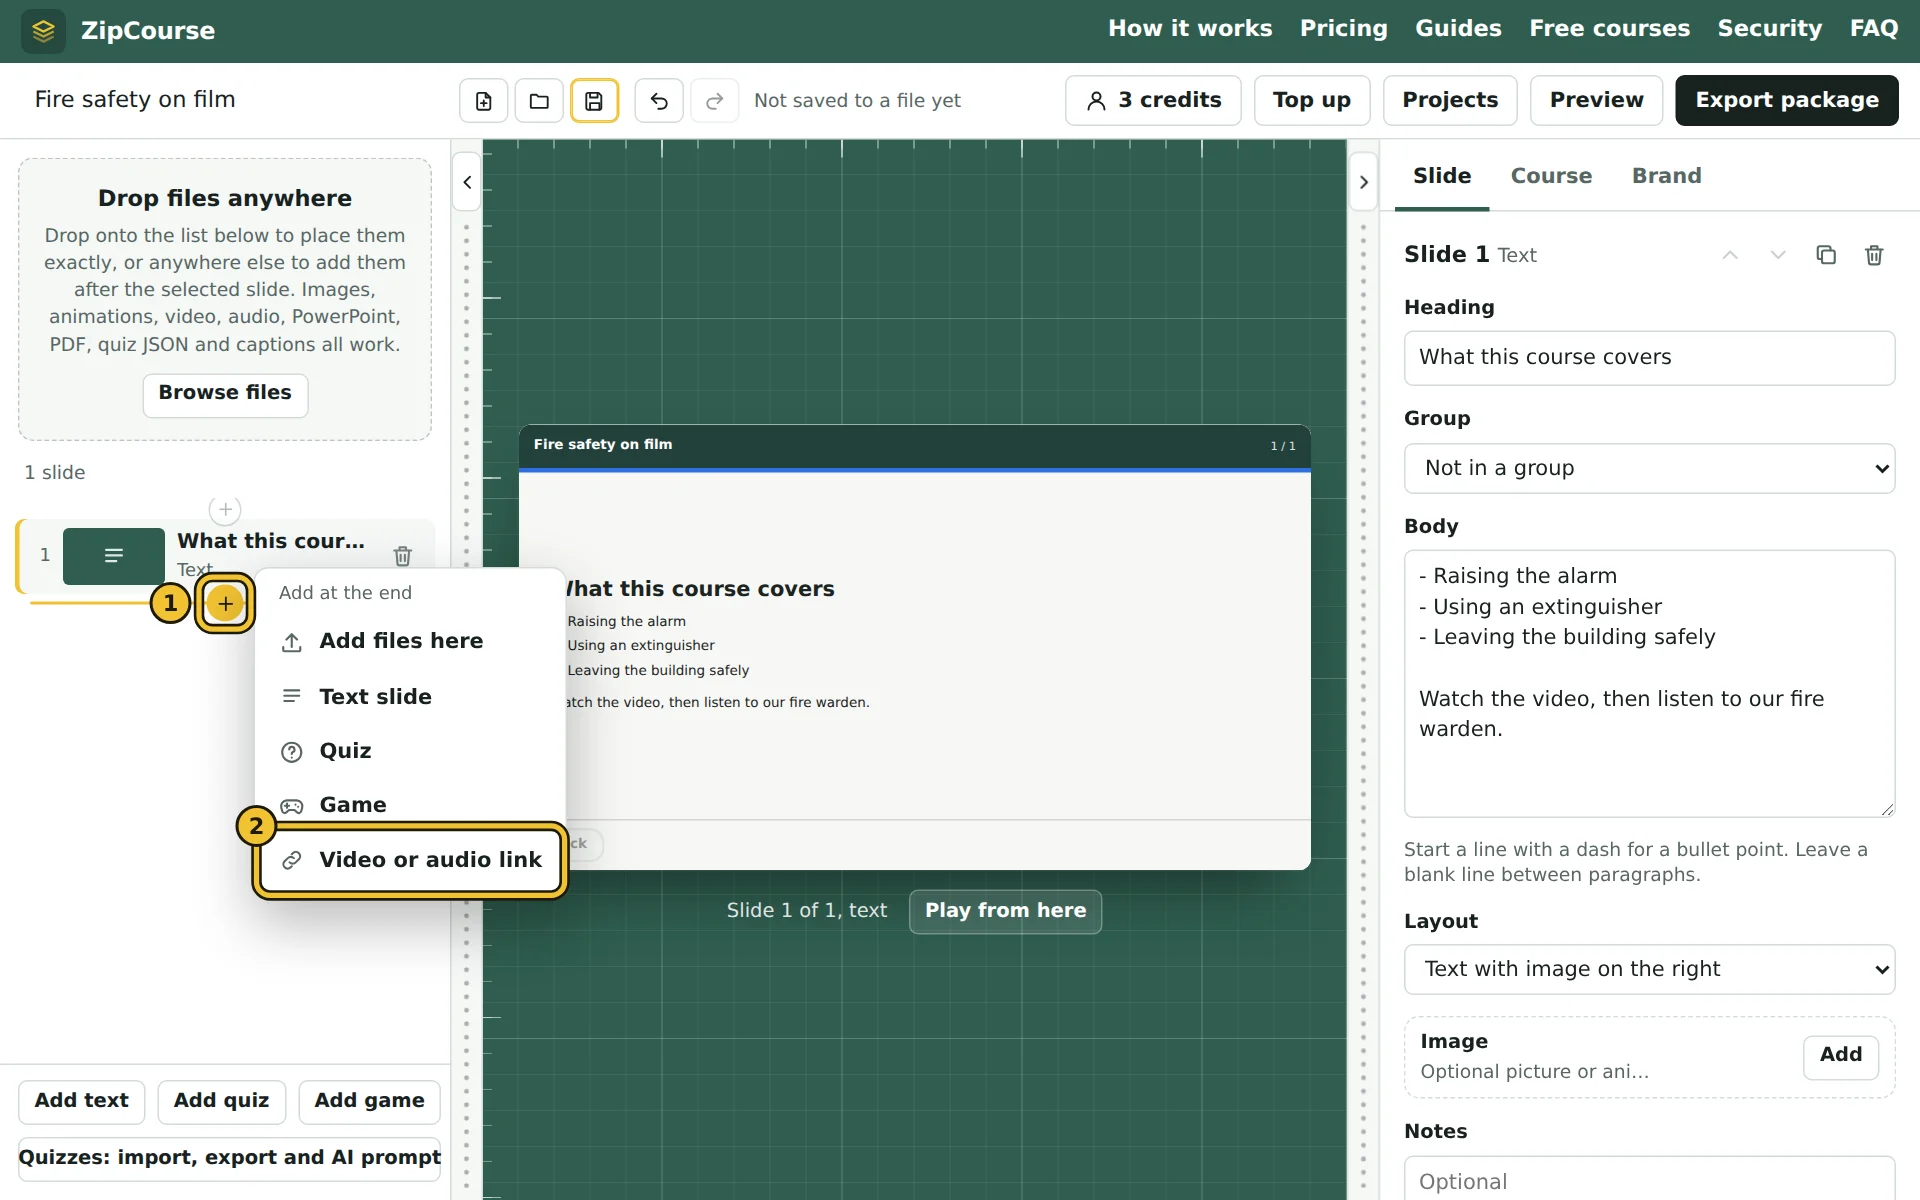Screen dimensions: 1920x1200
Task: Move Slide 1 down with the chevron
Action: (x=1778, y=255)
